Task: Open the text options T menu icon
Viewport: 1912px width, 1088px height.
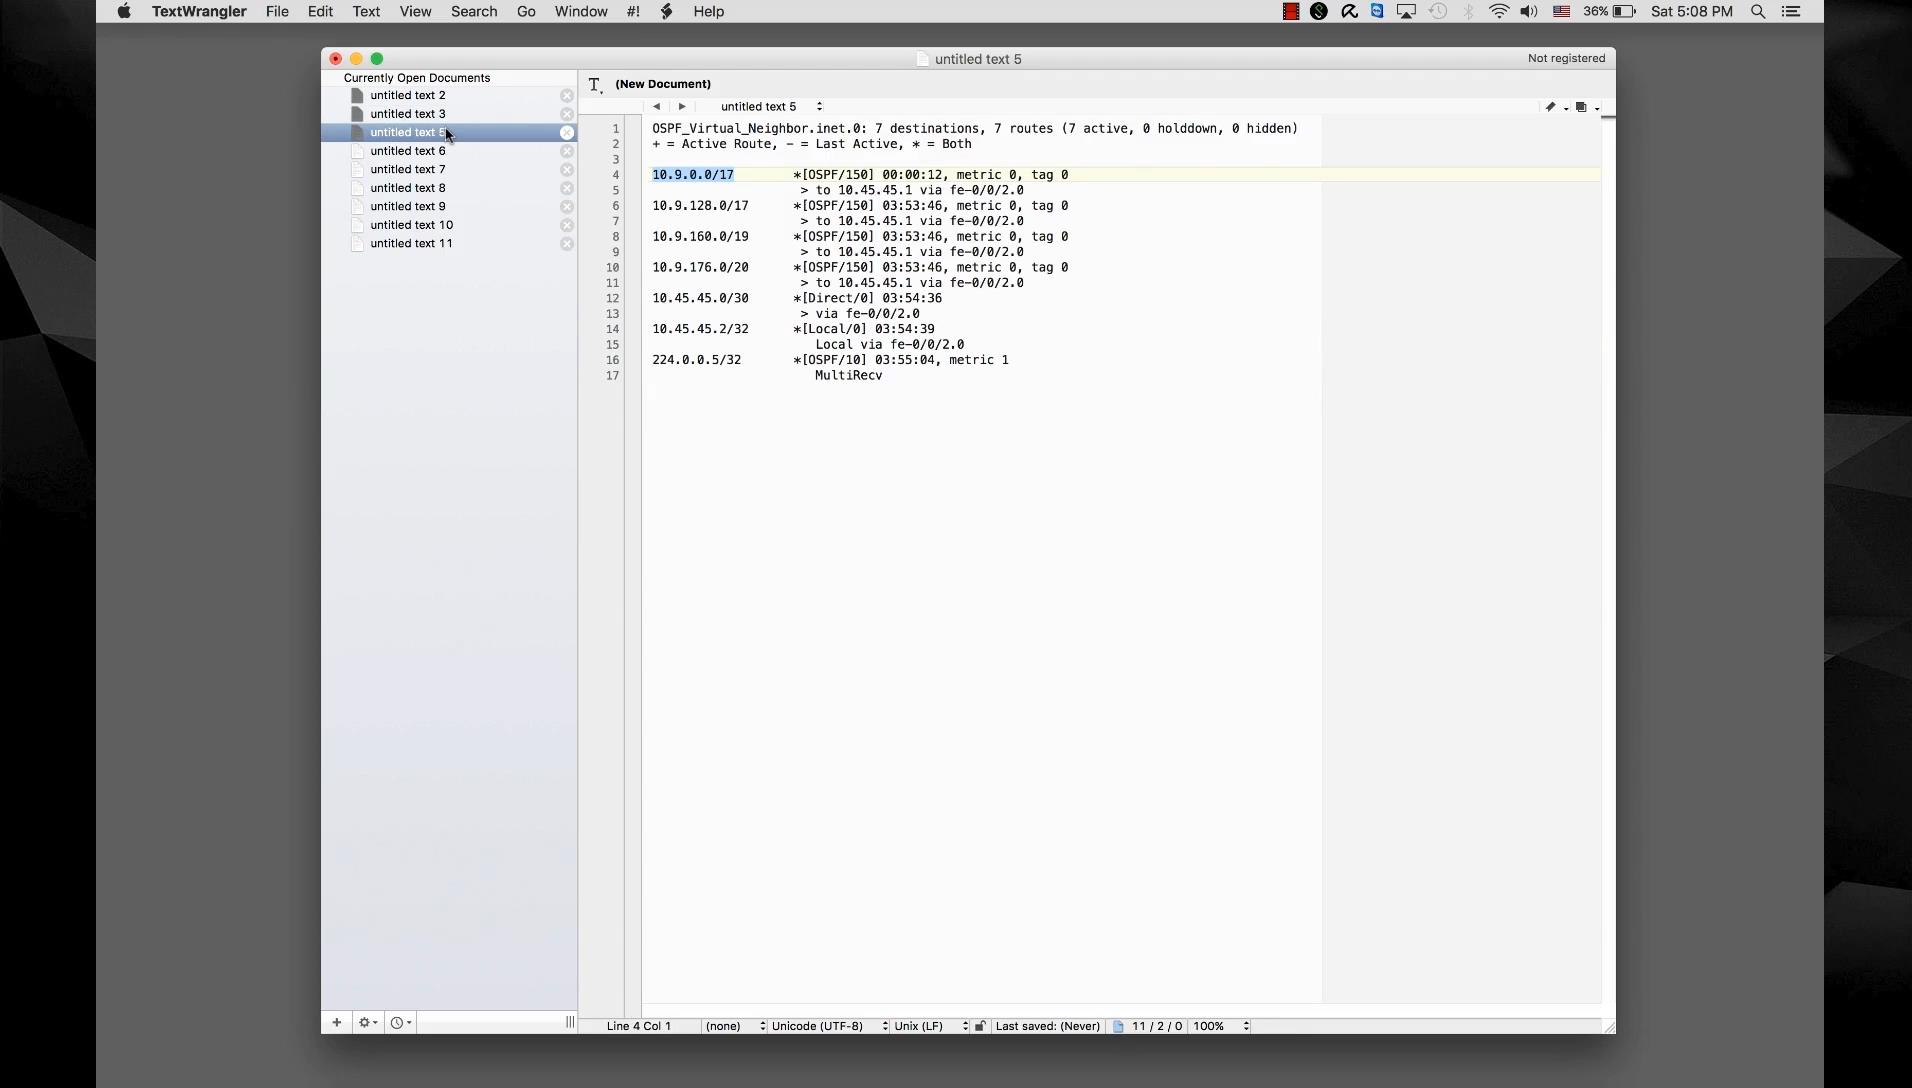Action: coord(595,85)
